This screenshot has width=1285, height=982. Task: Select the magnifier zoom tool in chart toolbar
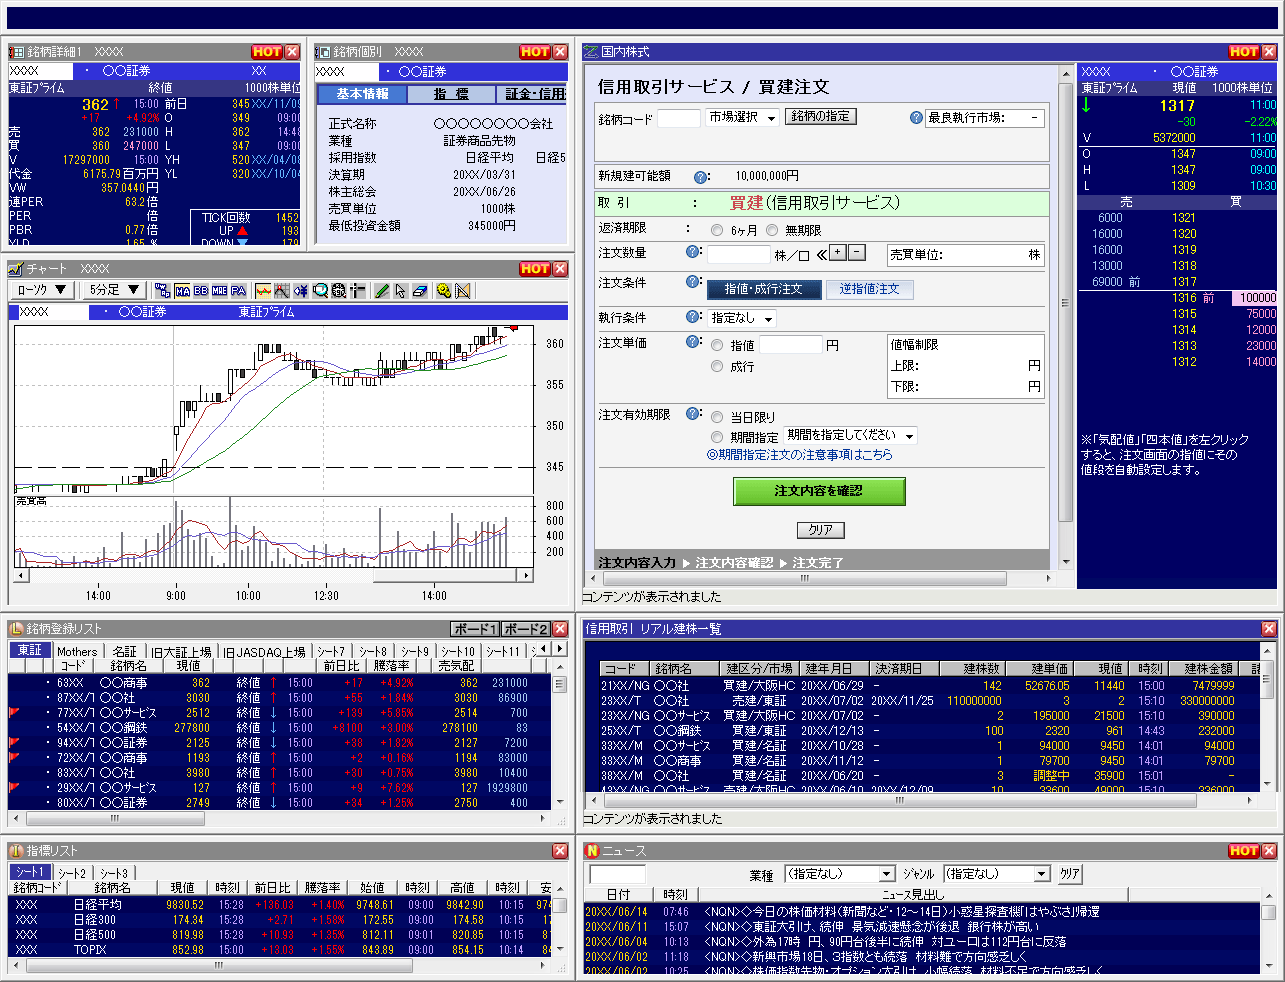point(320,291)
